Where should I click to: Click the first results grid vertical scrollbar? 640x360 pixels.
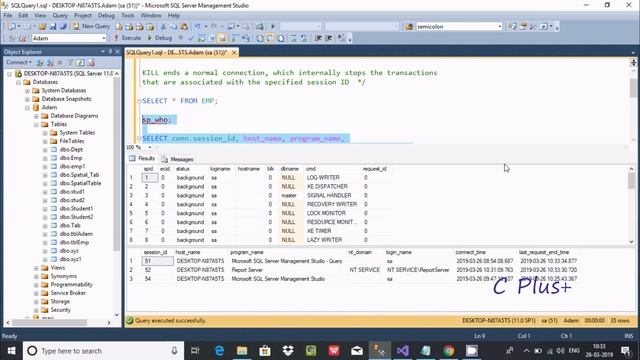(631, 205)
